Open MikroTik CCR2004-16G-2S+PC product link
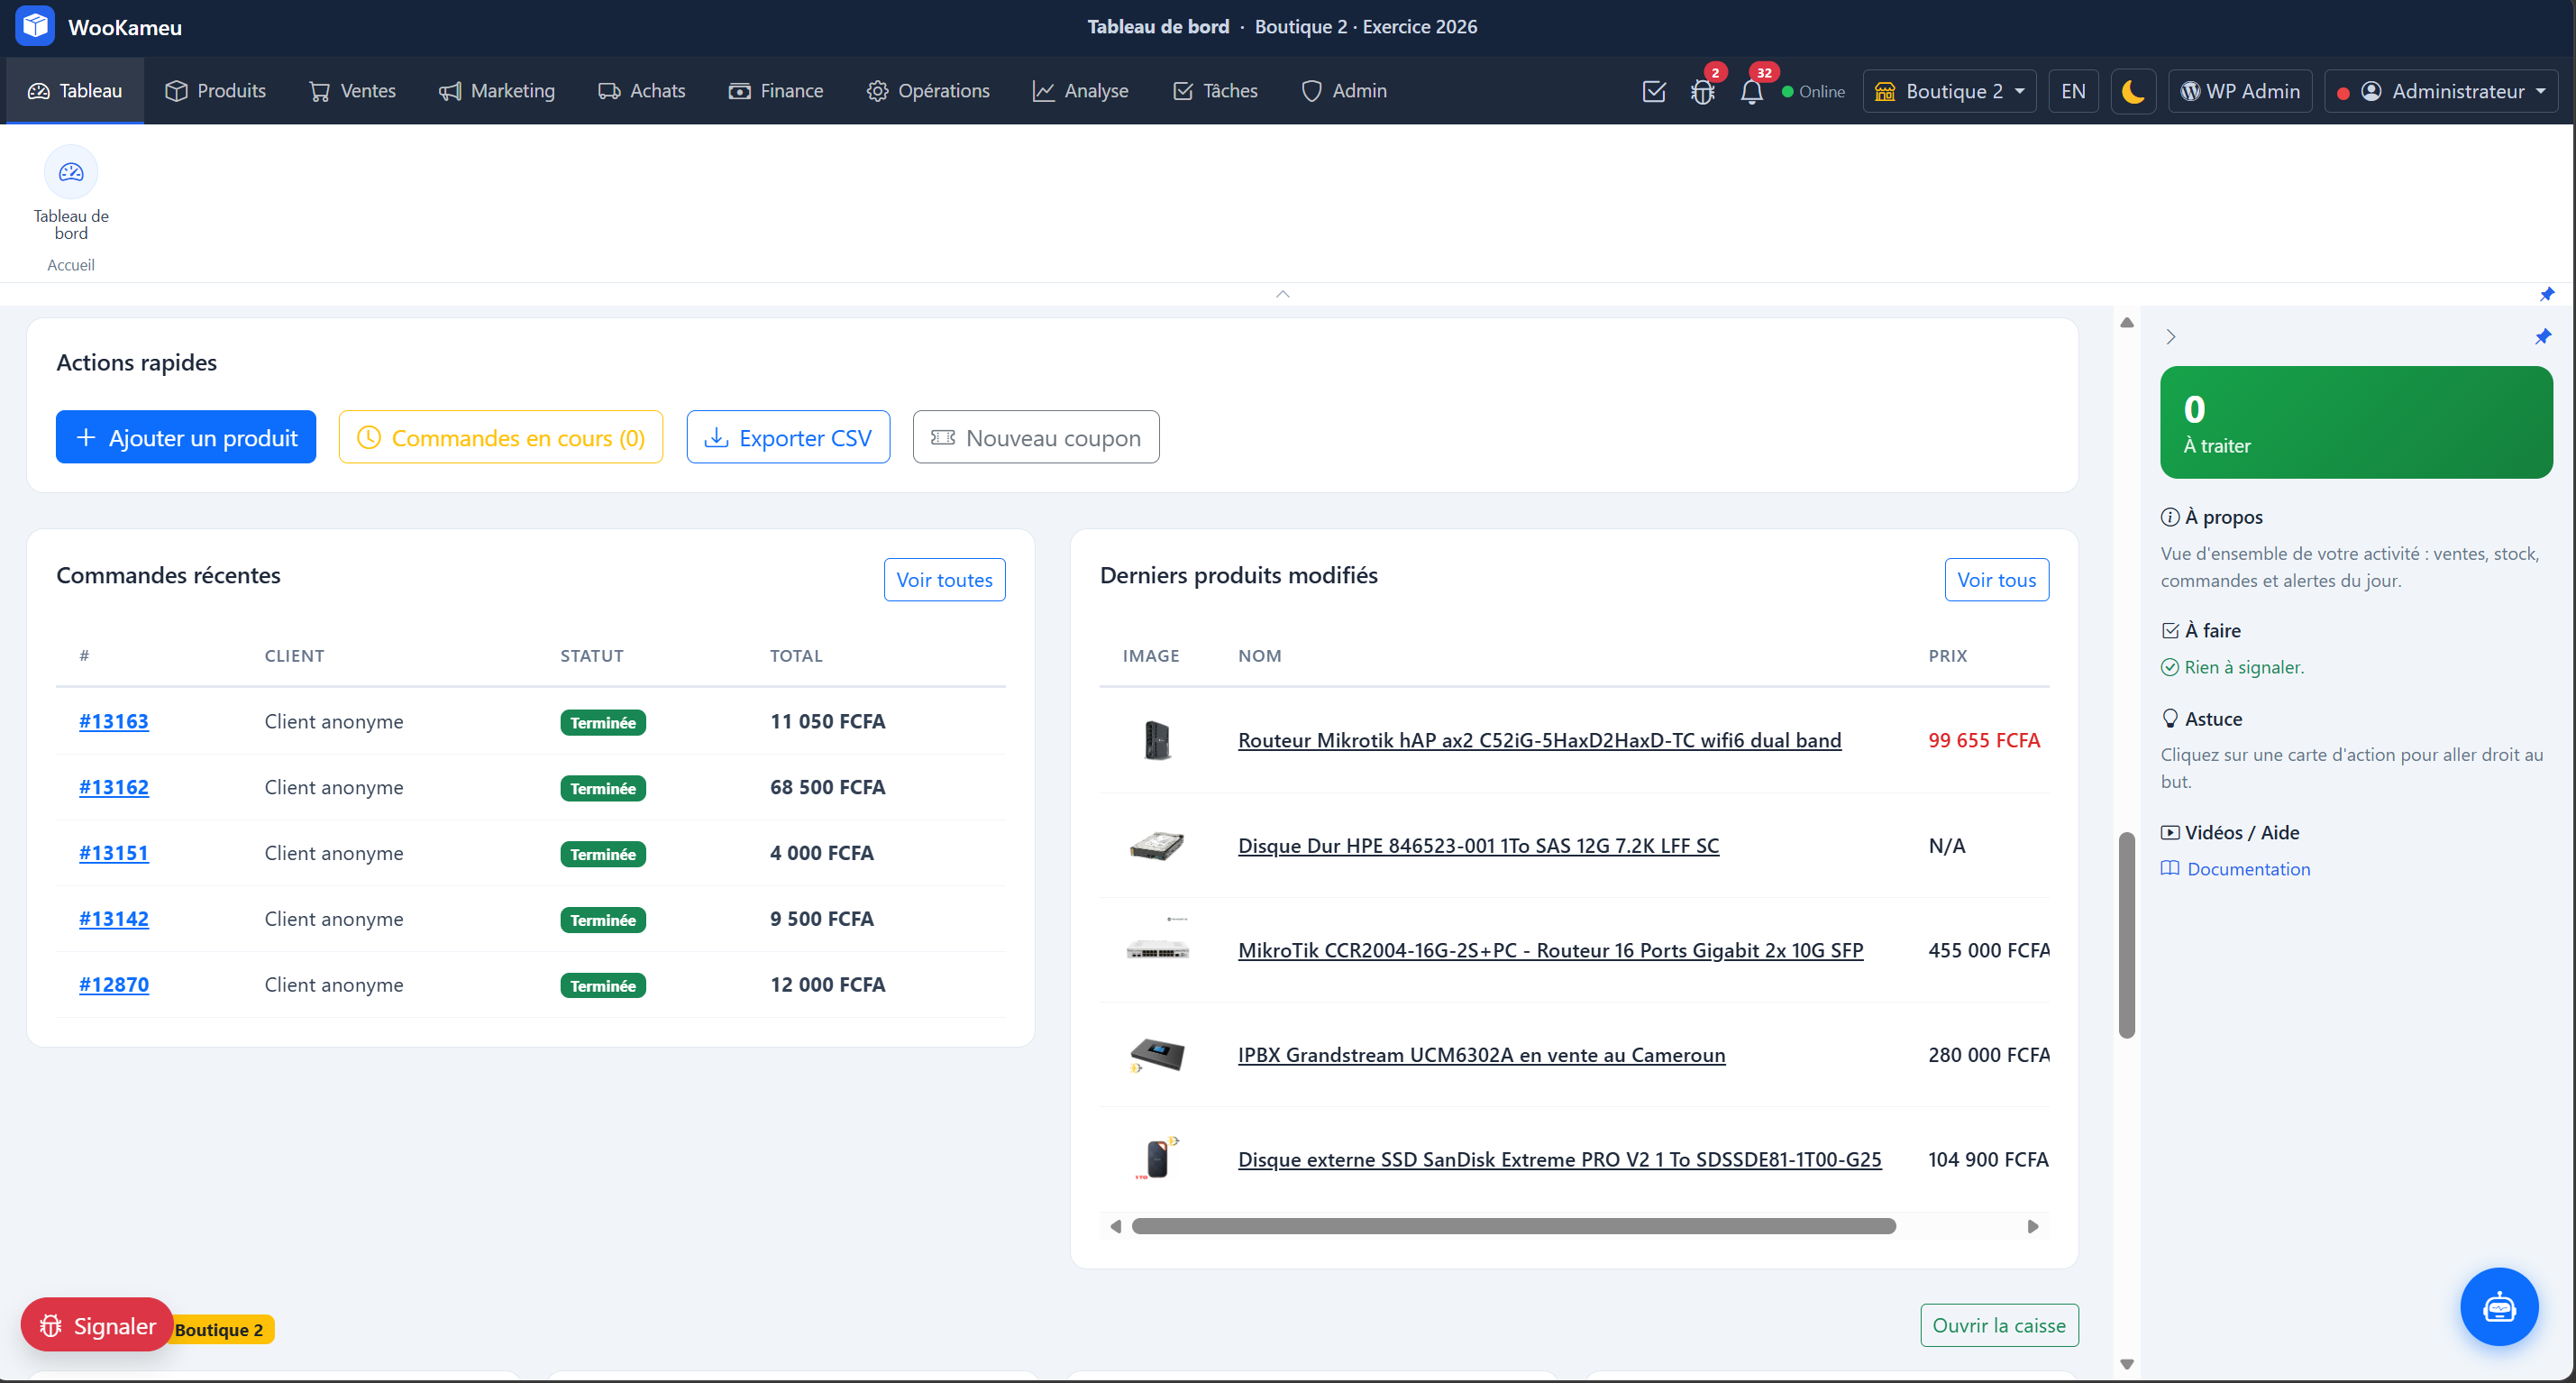 pyautogui.click(x=1550, y=950)
